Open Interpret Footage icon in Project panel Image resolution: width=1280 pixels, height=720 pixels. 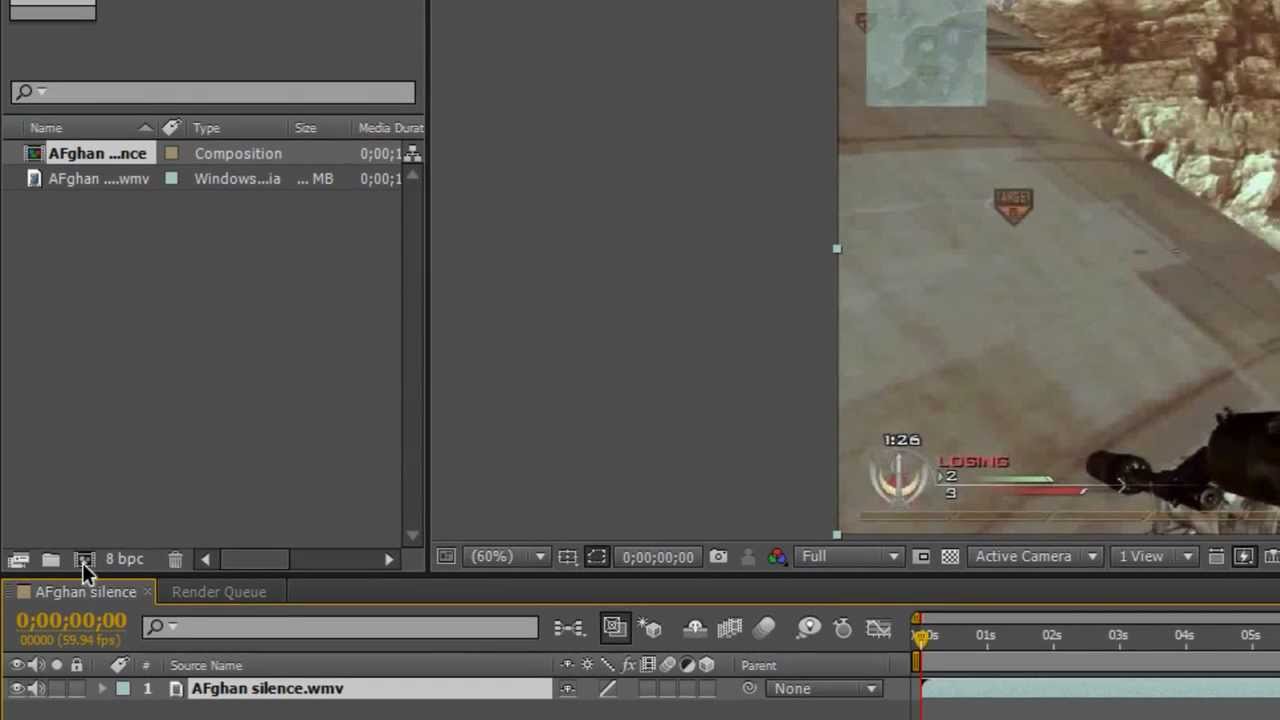(x=19, y=560)
